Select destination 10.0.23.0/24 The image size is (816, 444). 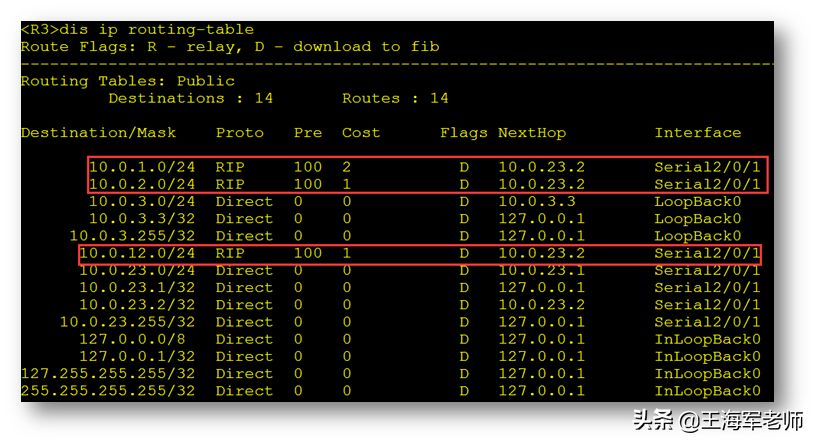137,270
